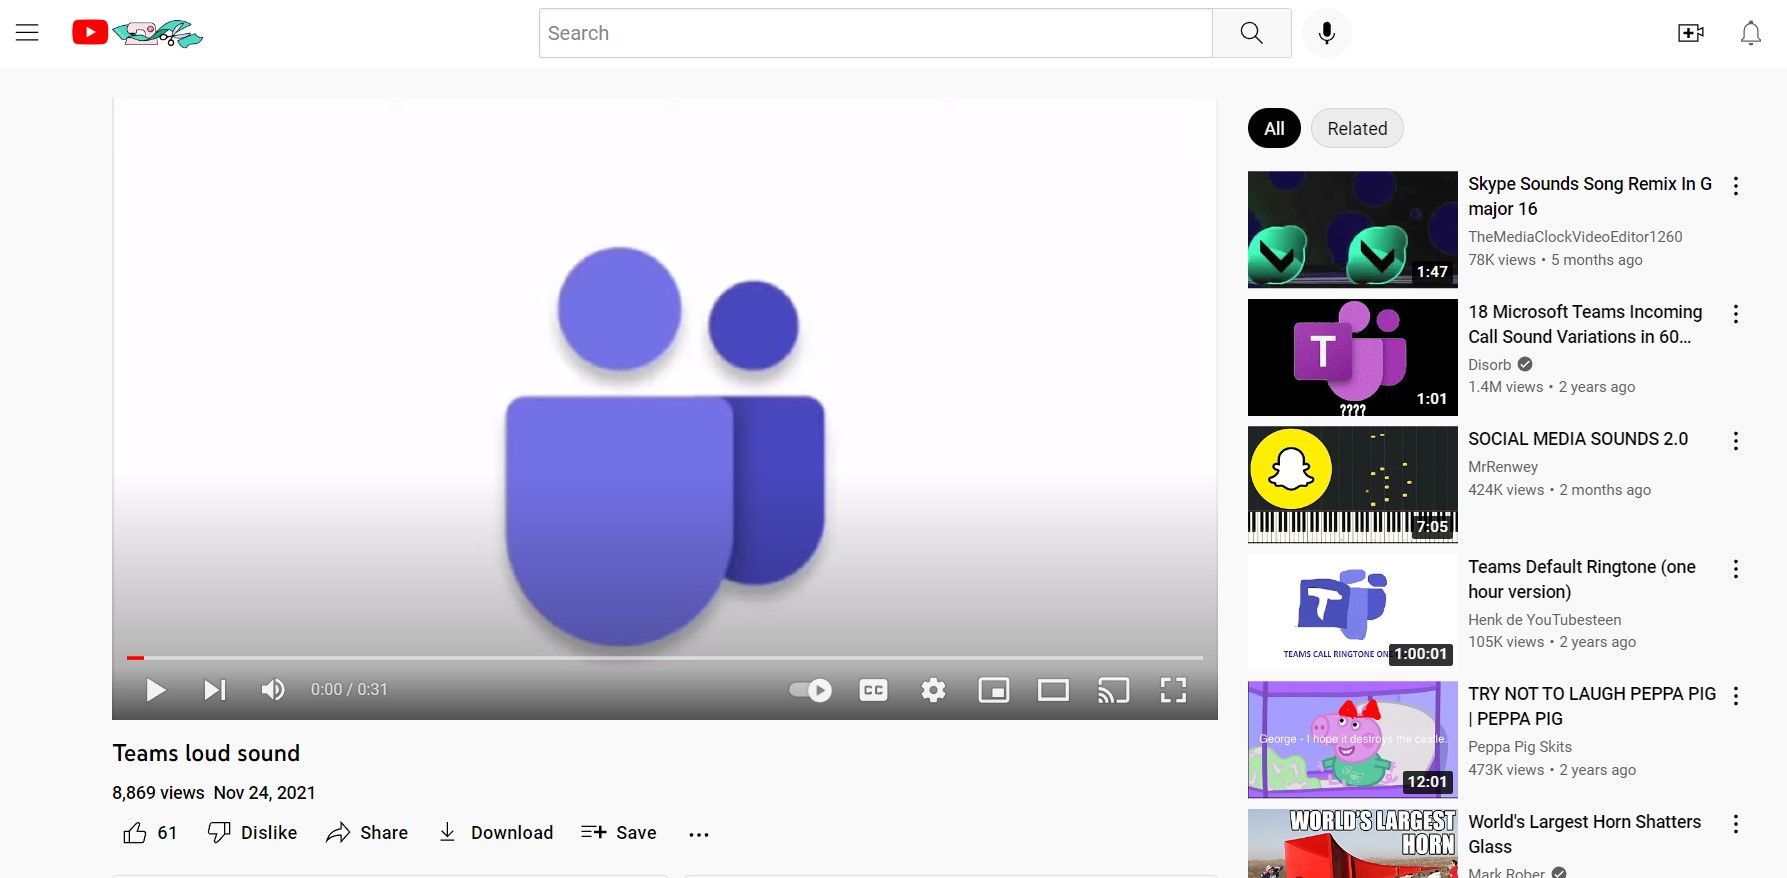The width and height of the screenshot is (1787, 878).
Task: Enter full screen mode
Action: pyautogui.click(x=1173, y=690)
